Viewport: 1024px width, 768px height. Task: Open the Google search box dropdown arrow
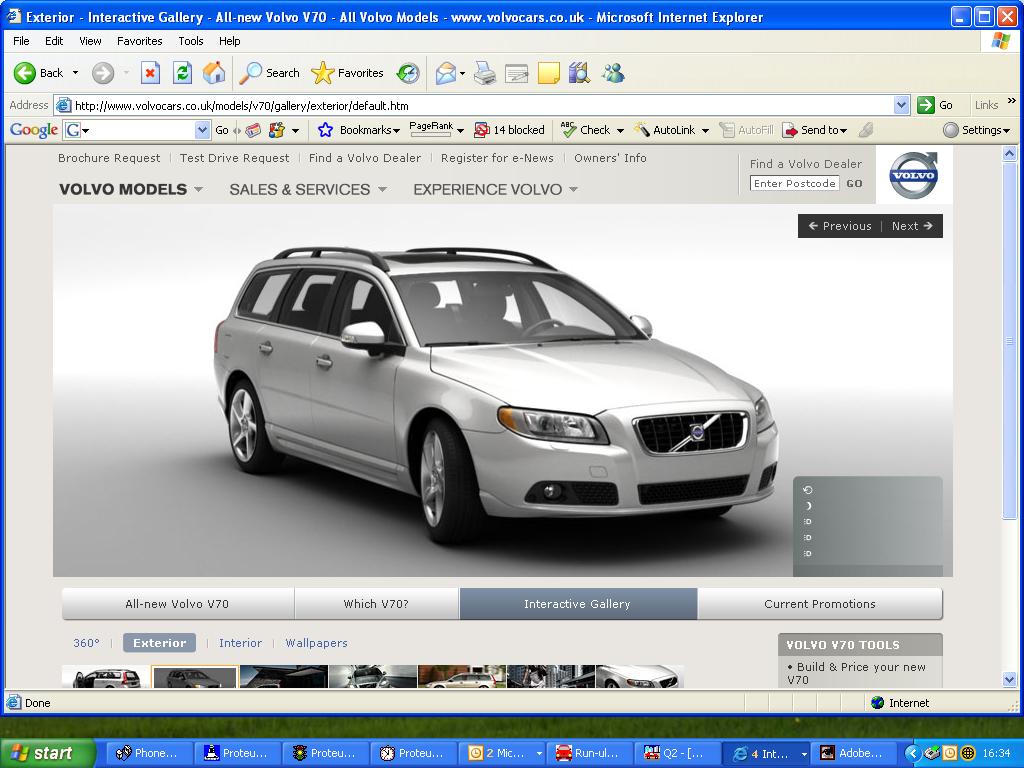click(202, 130)
